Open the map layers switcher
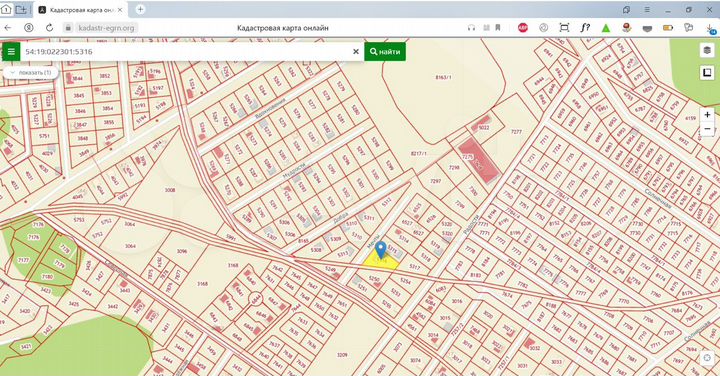Viewport: 720px width, 376px height. (x=707, y=50)
